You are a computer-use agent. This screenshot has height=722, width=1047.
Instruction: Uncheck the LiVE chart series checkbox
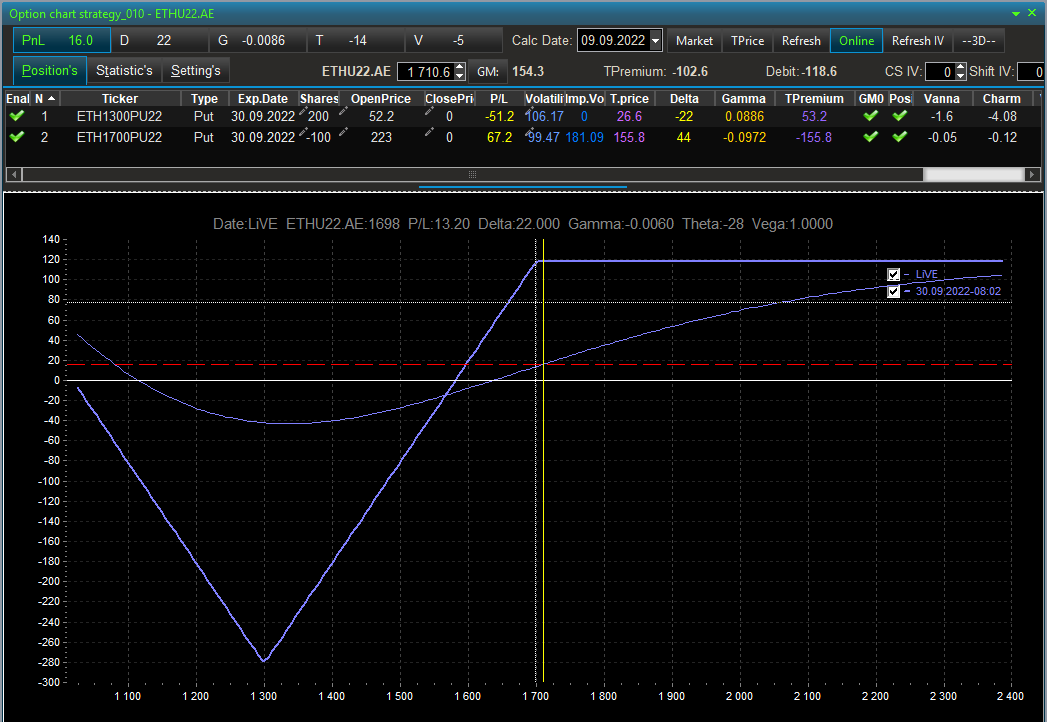coord(893,275)
